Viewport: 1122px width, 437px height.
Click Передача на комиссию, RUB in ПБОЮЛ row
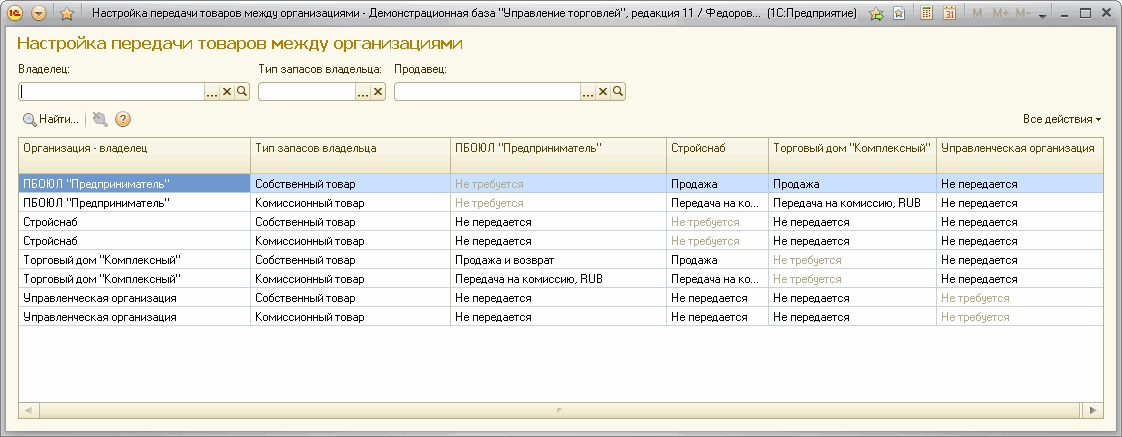pyautogui.click(x=852, y=203)
